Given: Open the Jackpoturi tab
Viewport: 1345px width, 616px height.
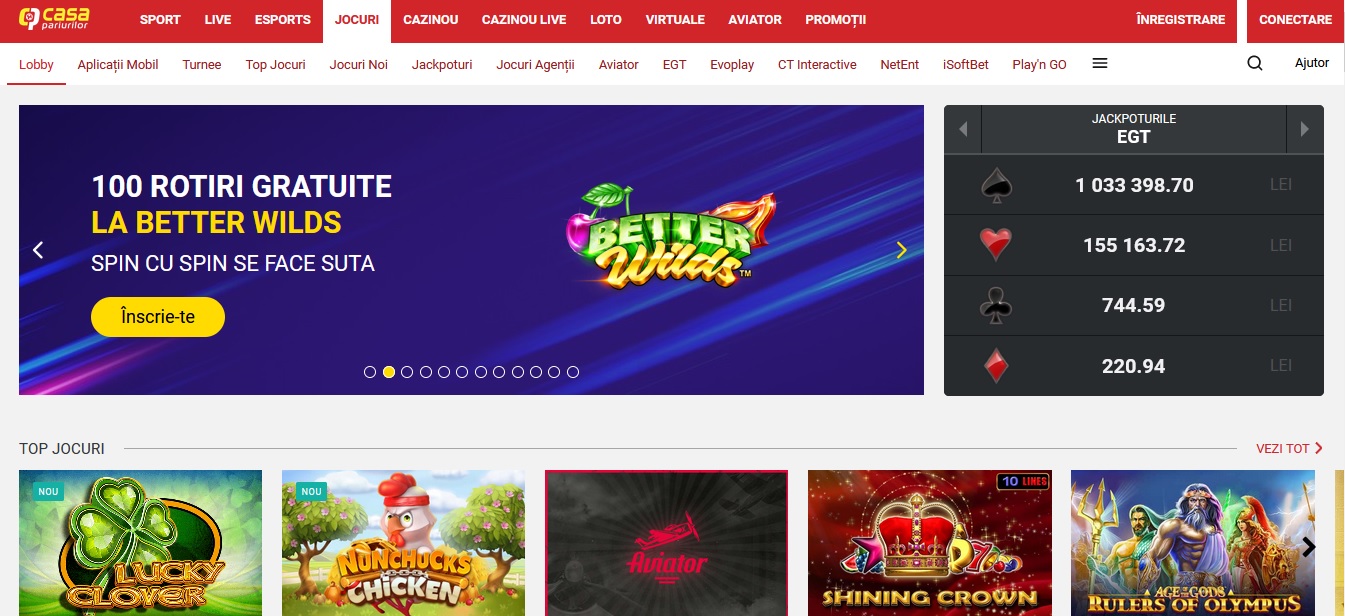Looking at the screenshot, I should (x=442, y=64).
